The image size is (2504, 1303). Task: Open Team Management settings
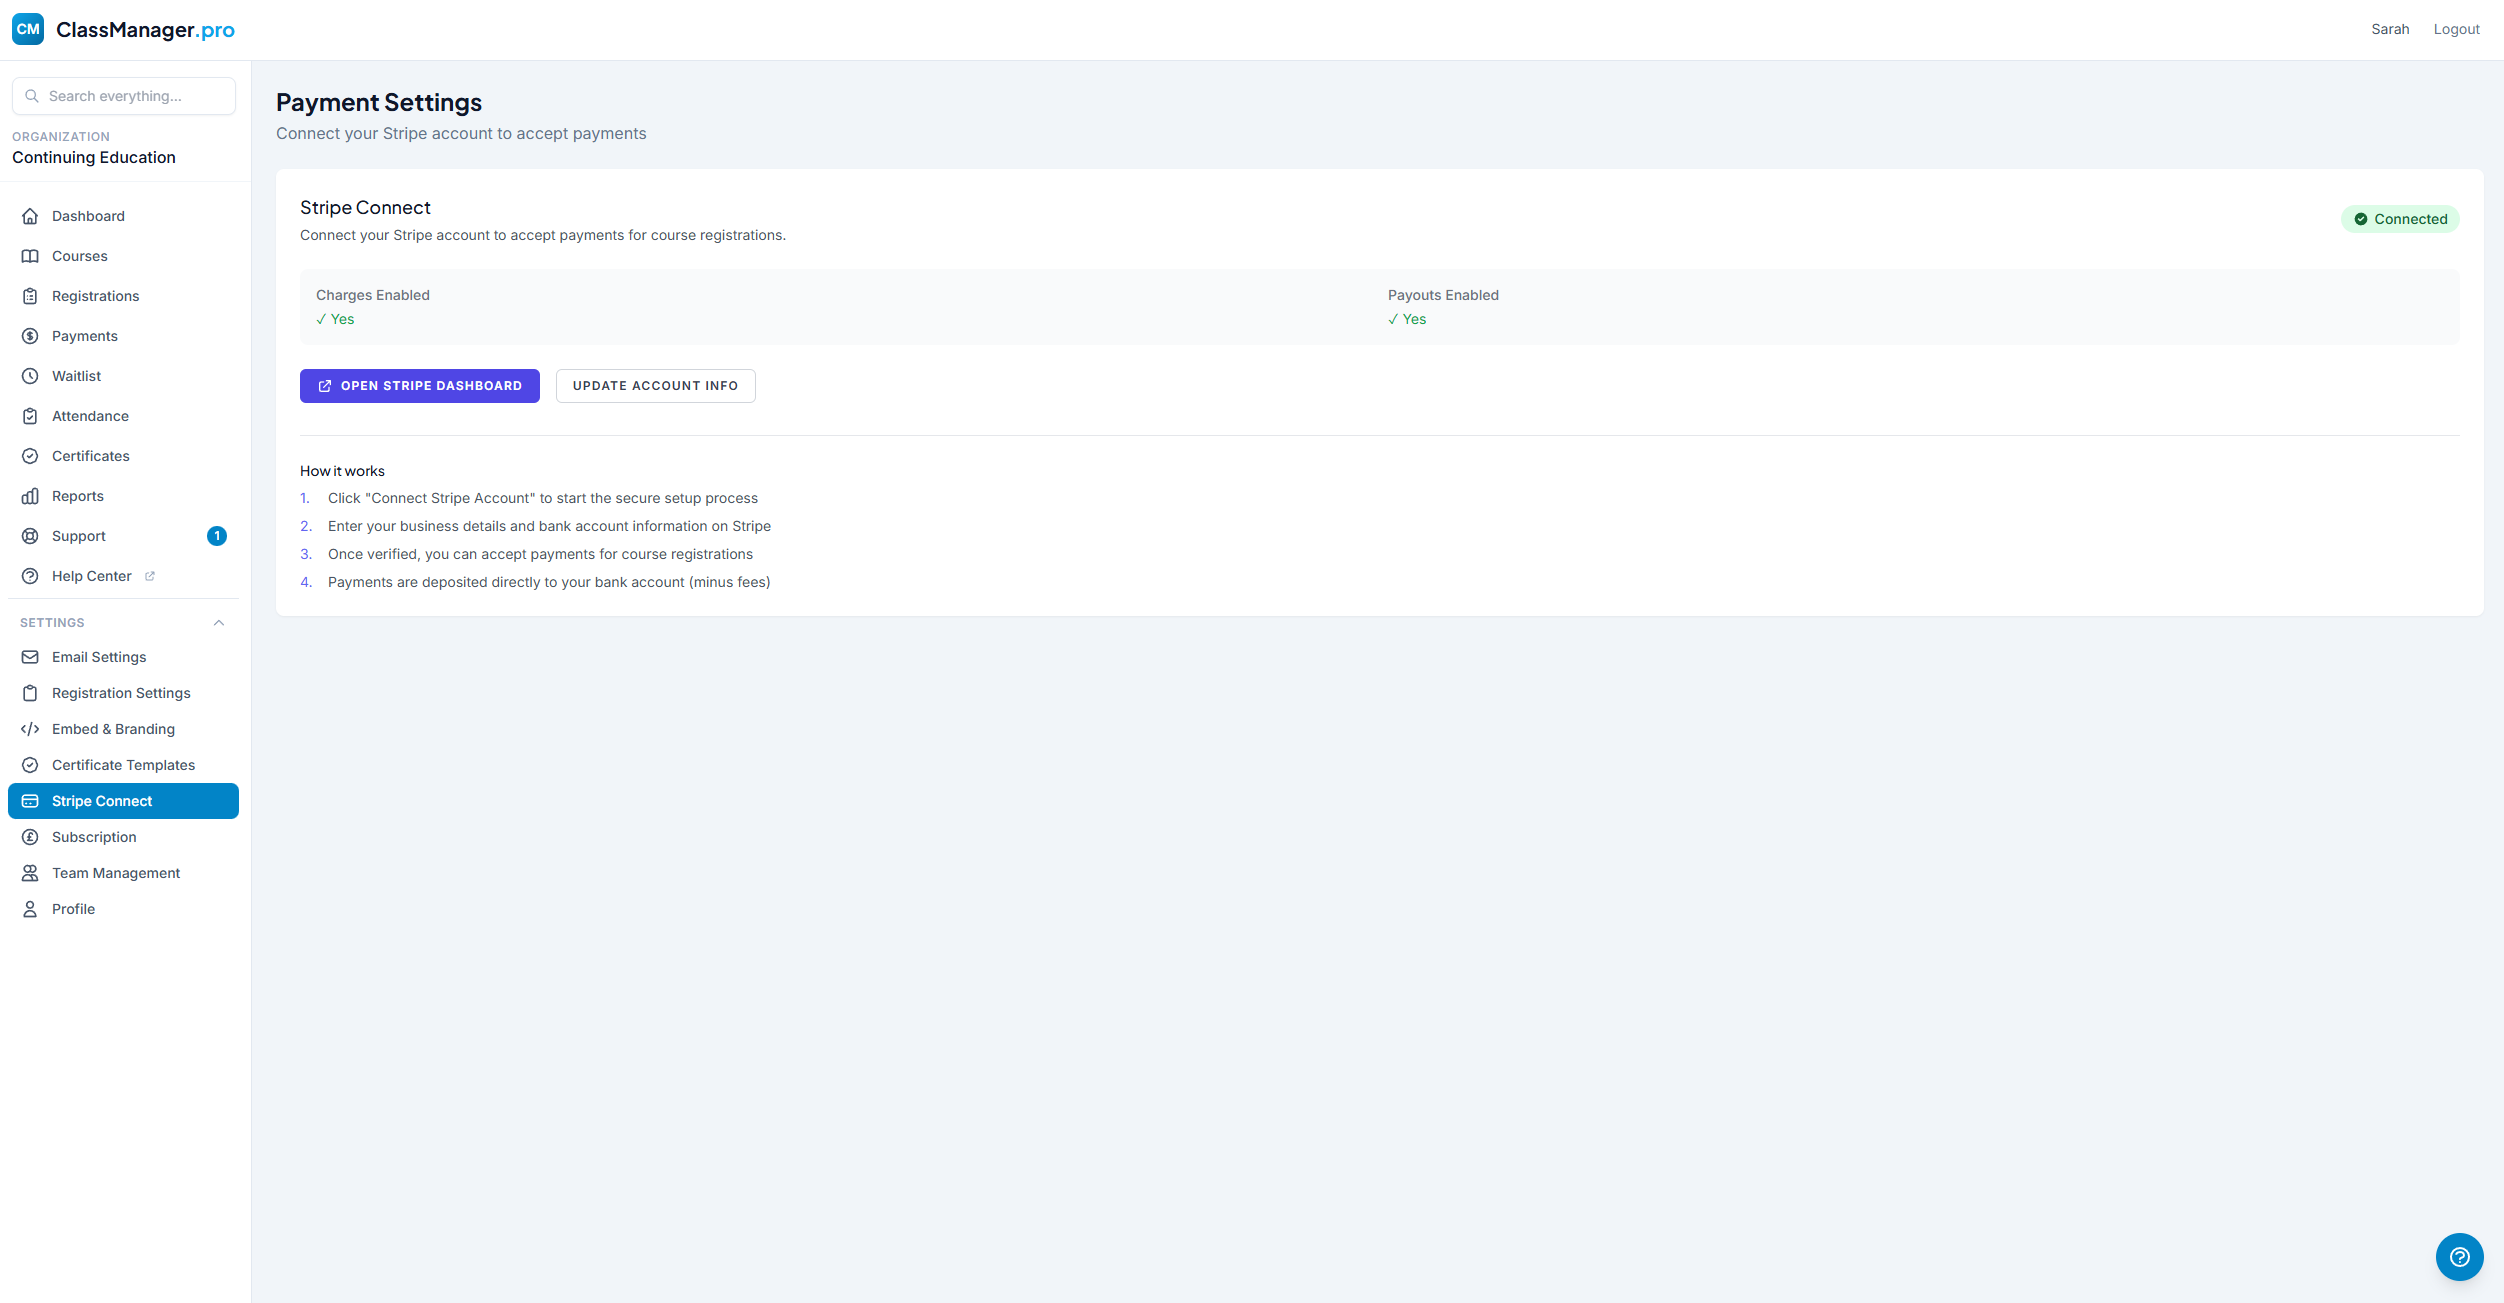click(x=116, y=872)
